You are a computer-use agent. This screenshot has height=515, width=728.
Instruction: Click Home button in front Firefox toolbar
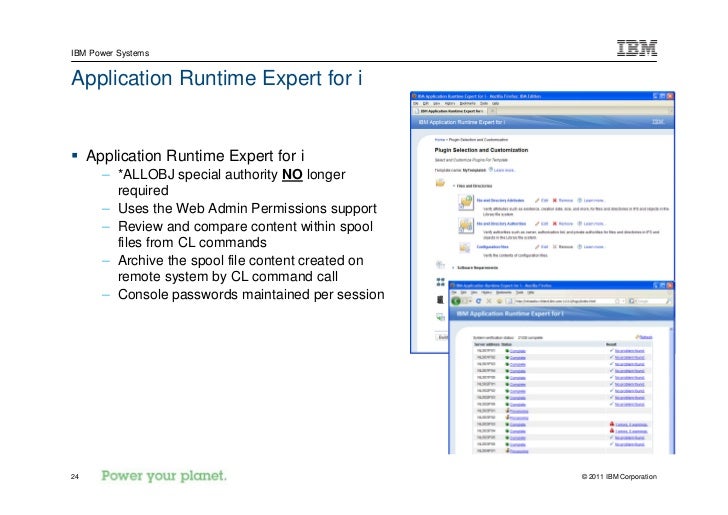[x=499, y=301]
